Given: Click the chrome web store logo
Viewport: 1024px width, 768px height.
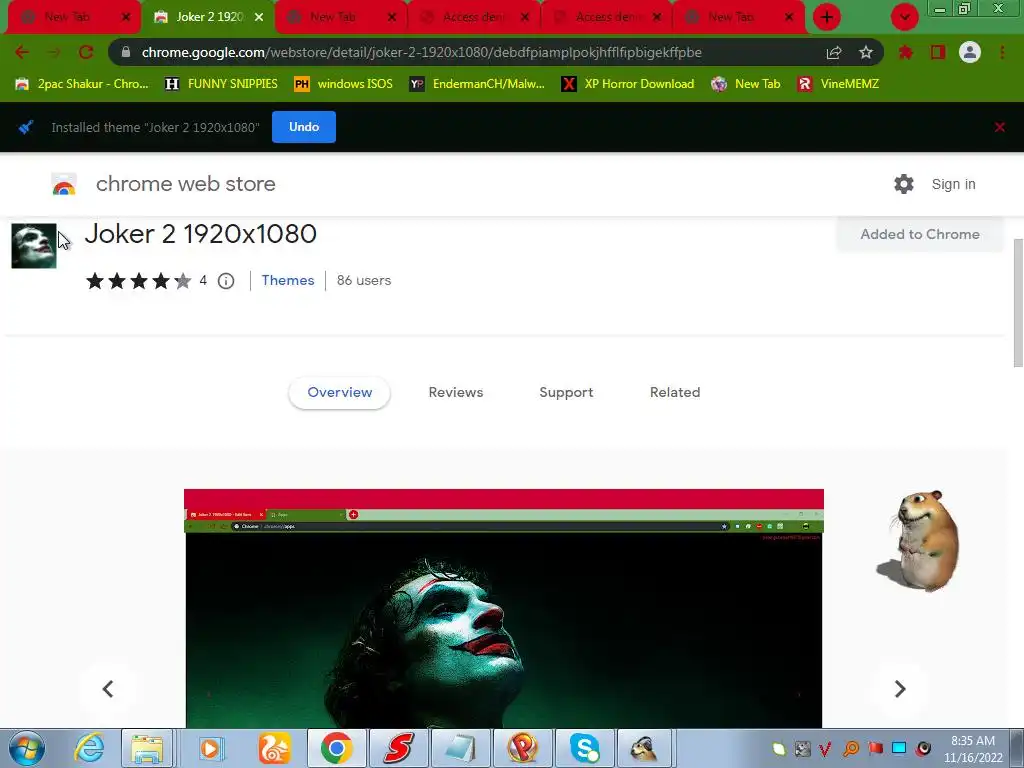Looking at the screenshot, I should 64,184.
